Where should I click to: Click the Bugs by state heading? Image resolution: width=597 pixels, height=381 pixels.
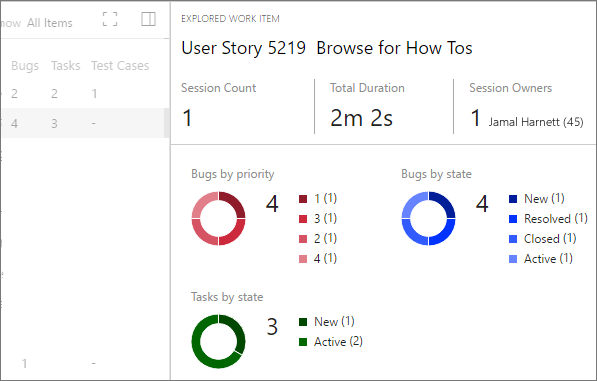tap(436, 174)
